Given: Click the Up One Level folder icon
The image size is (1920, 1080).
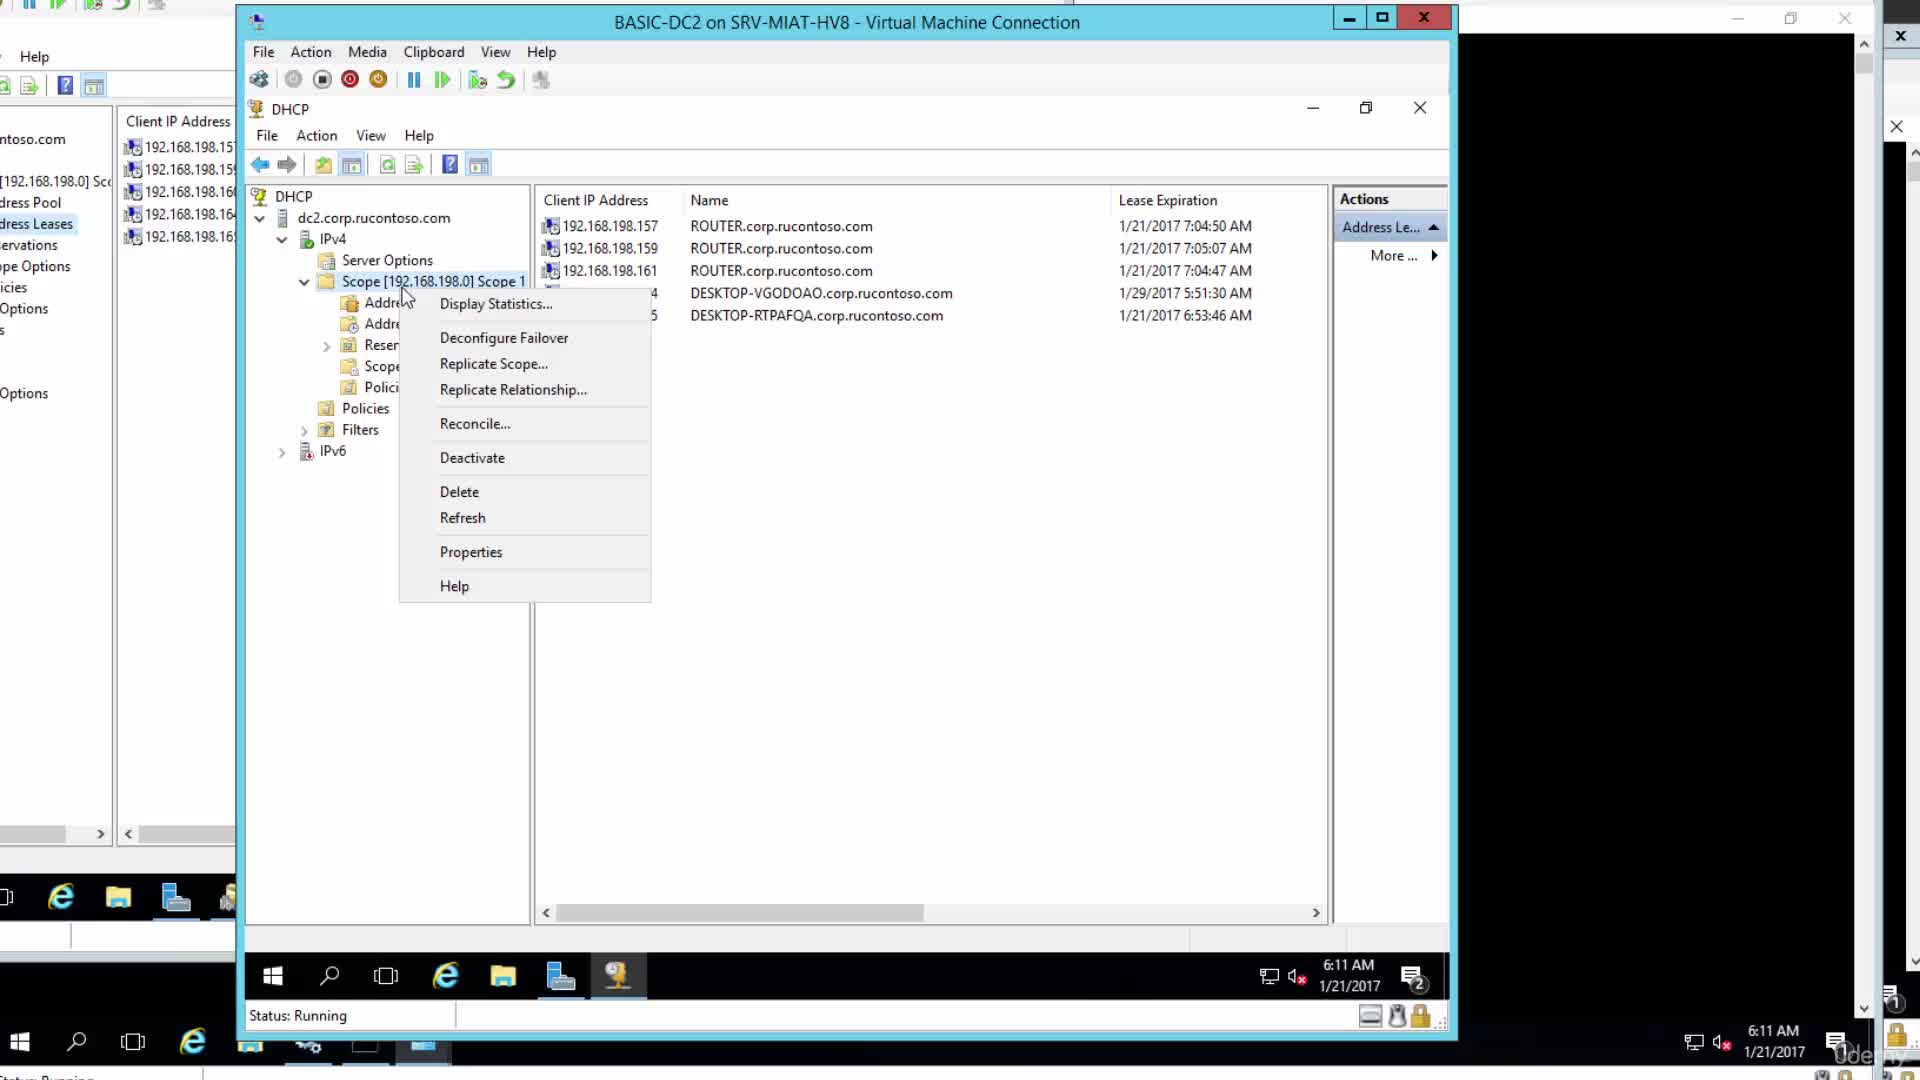Looking at the screenshot, I should pyautogui.click(x=323, y=165).
